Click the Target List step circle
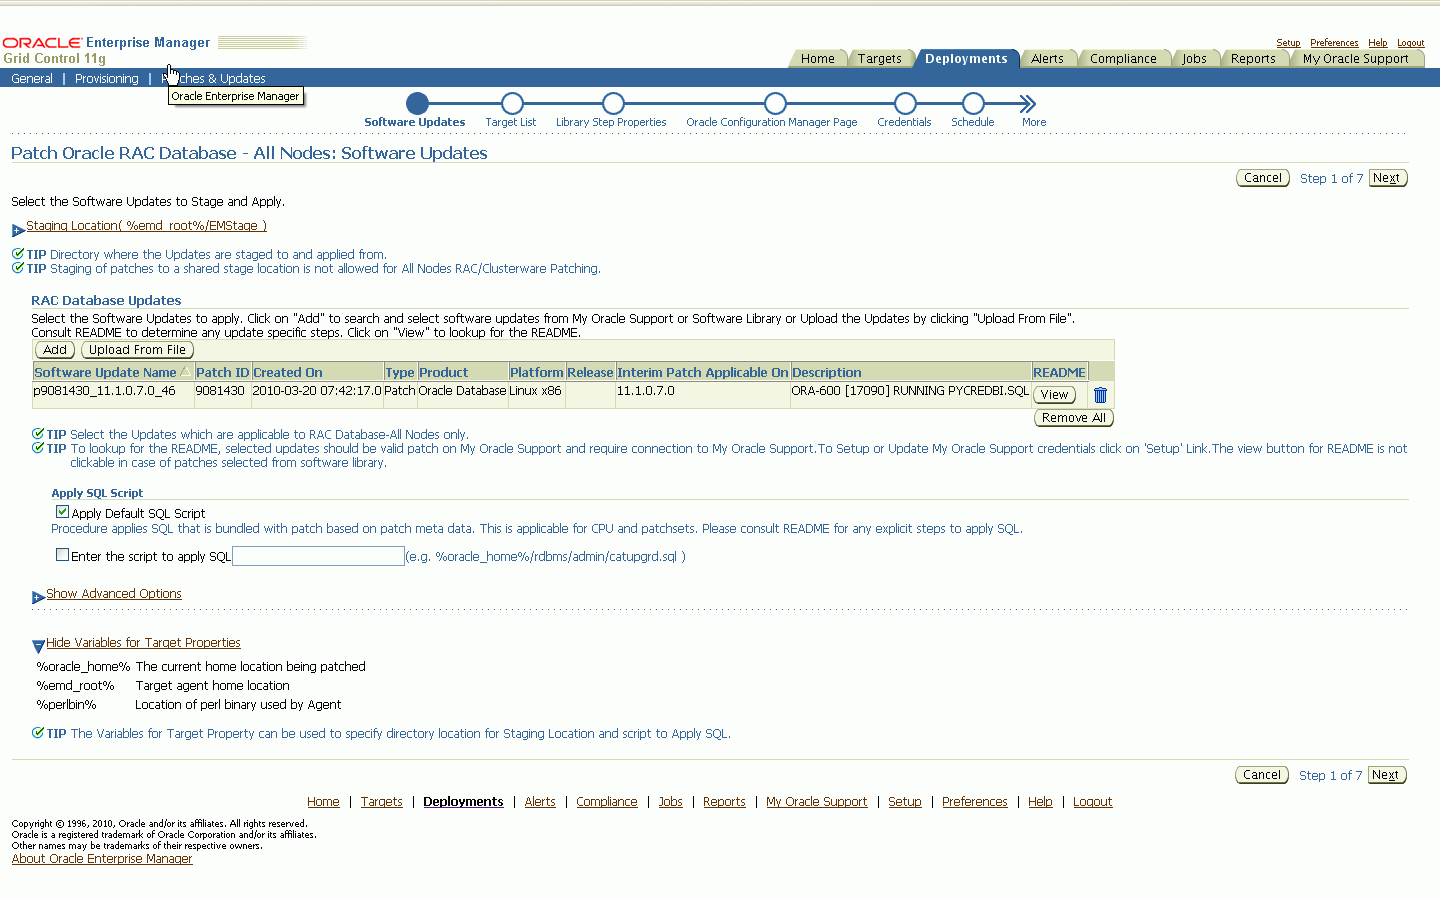 (x=512, y=103)
